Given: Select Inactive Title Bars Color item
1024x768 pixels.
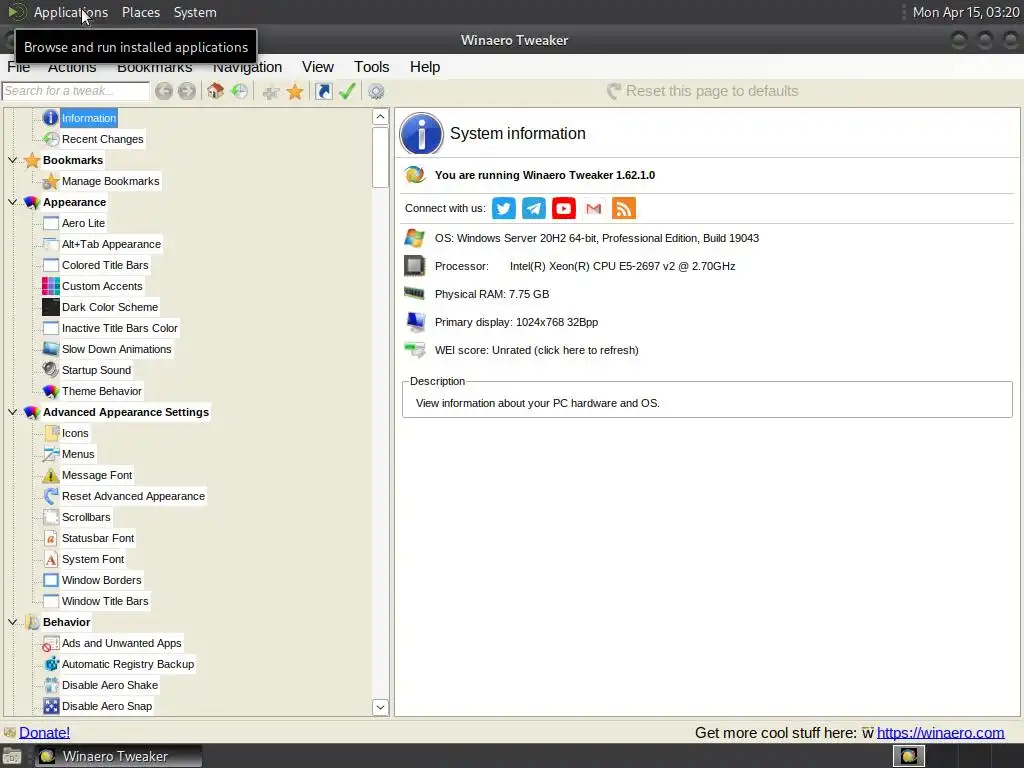Looking at the screenshot, I should (120, 328).
